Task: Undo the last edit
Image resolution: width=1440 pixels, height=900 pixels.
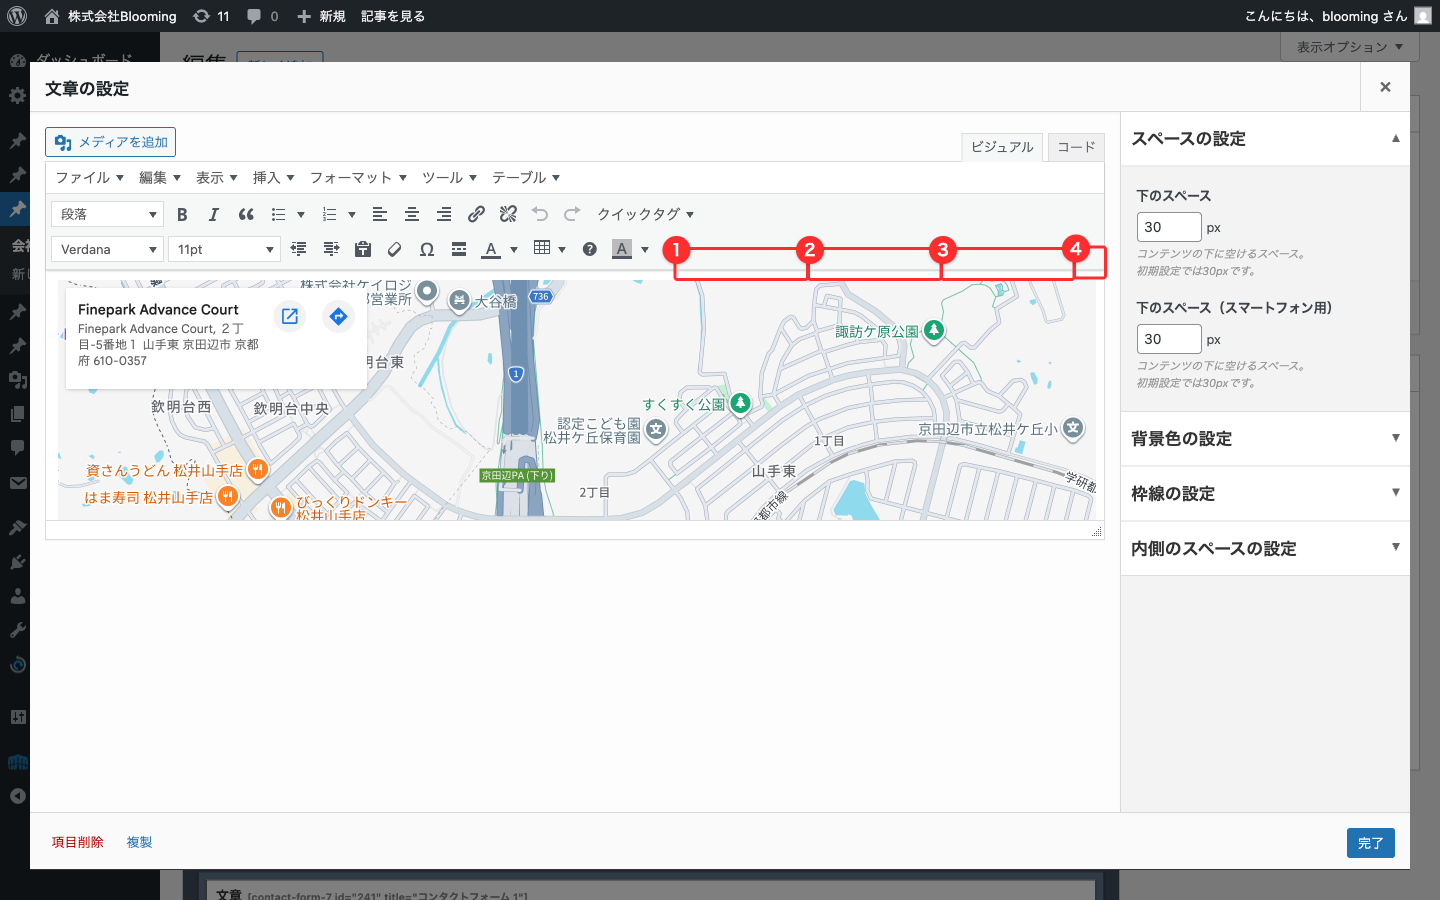Action: tap(540, 214)
